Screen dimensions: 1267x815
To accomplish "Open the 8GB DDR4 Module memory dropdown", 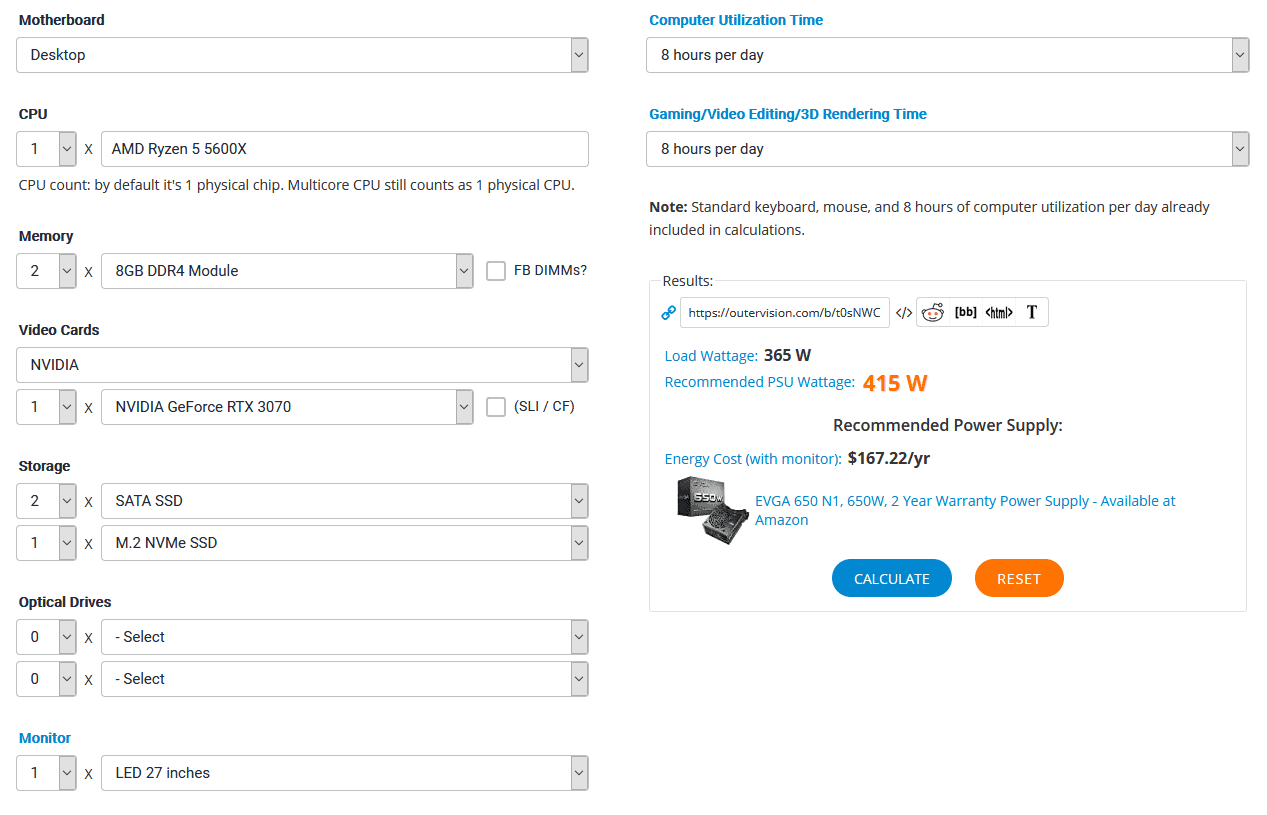I will (287, 271).
